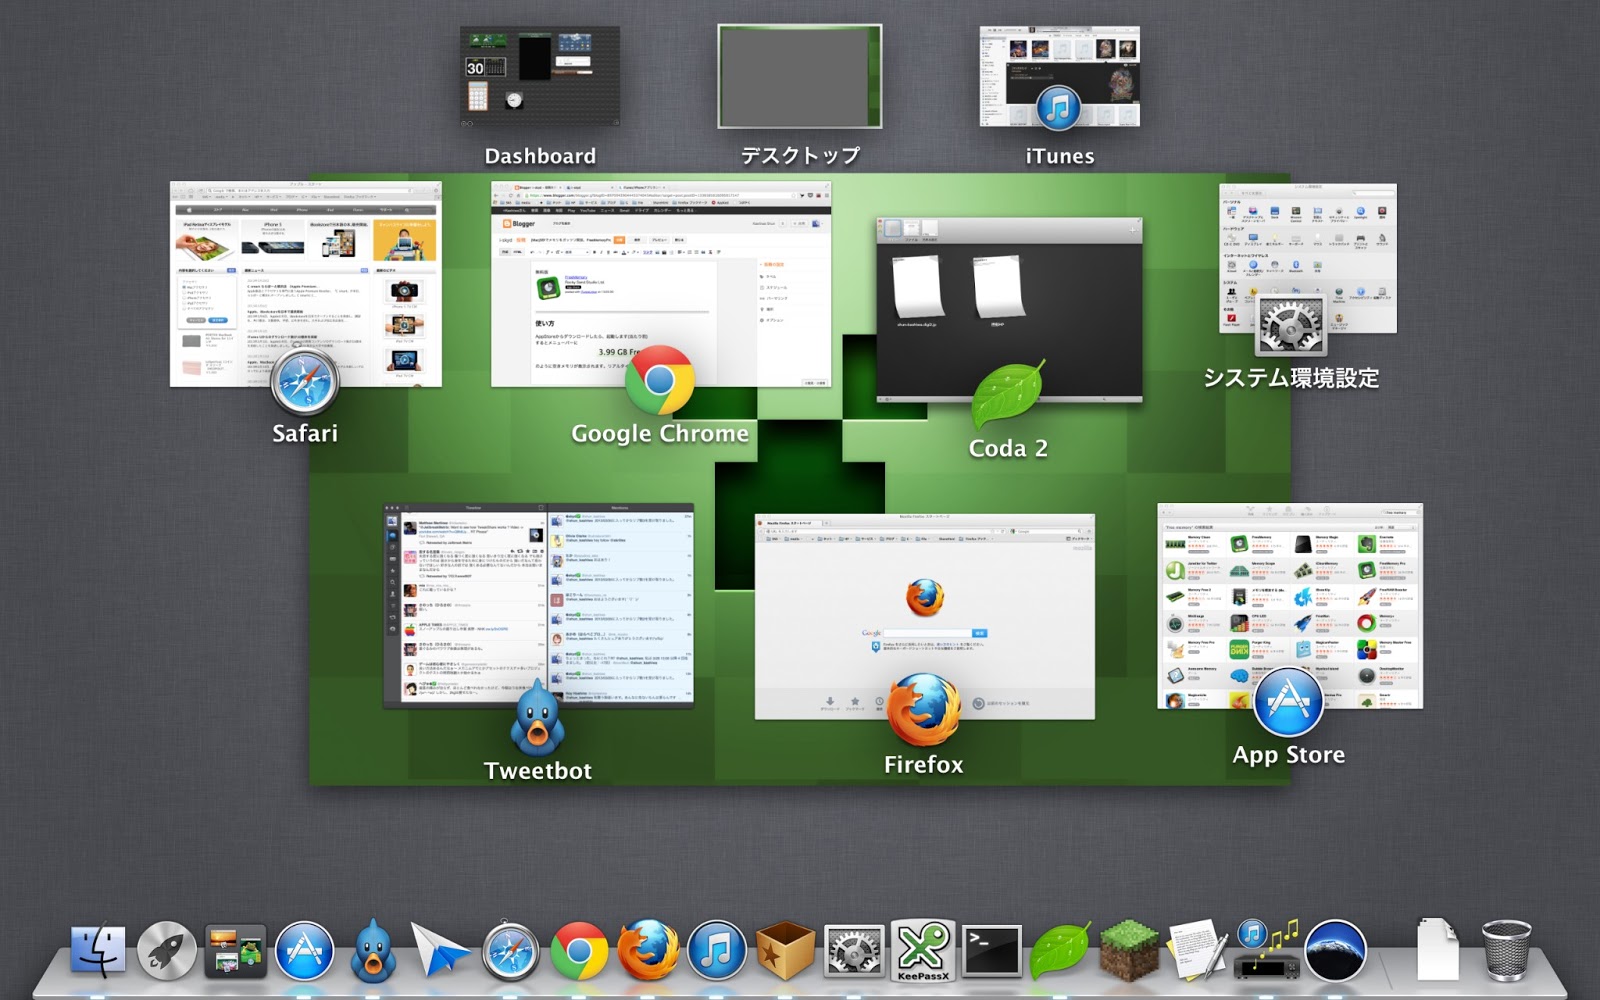This screenshot has width=1600, height=1000.
Task: Click the music receiver icon in the Dock
Action: 1267,950
